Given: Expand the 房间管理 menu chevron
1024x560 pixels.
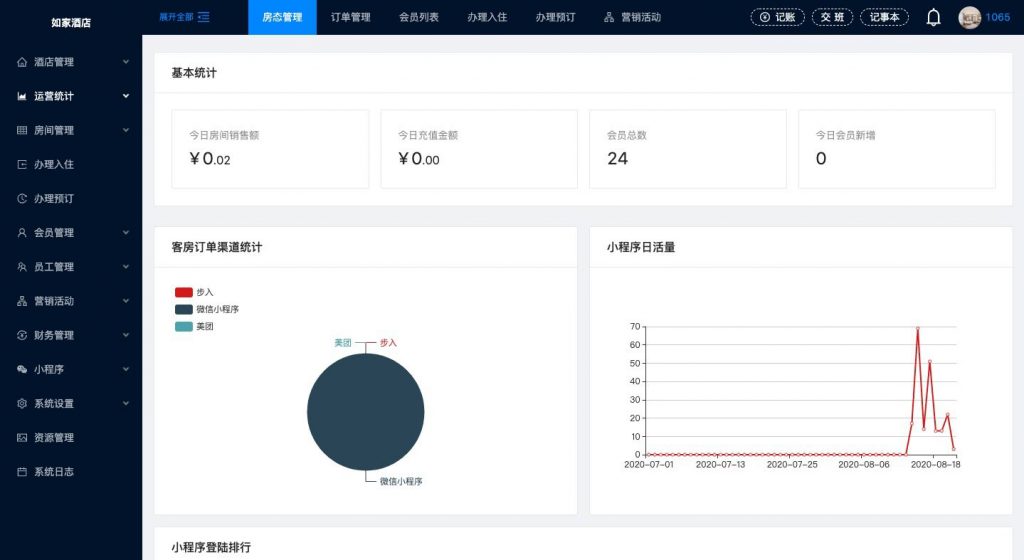Looking at the screenshot, I should click(x=126, y=131).
